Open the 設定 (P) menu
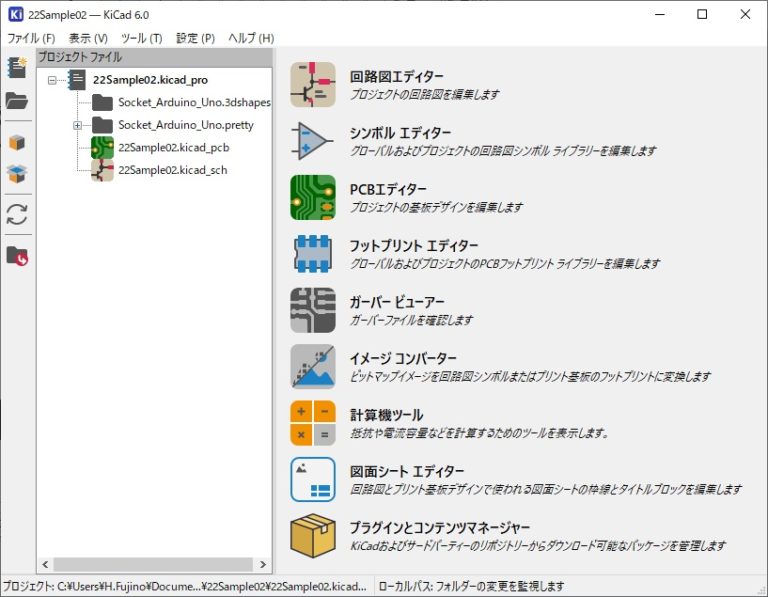Image resolution: width=768 pixels, height=597 pixels. point(195,38)
